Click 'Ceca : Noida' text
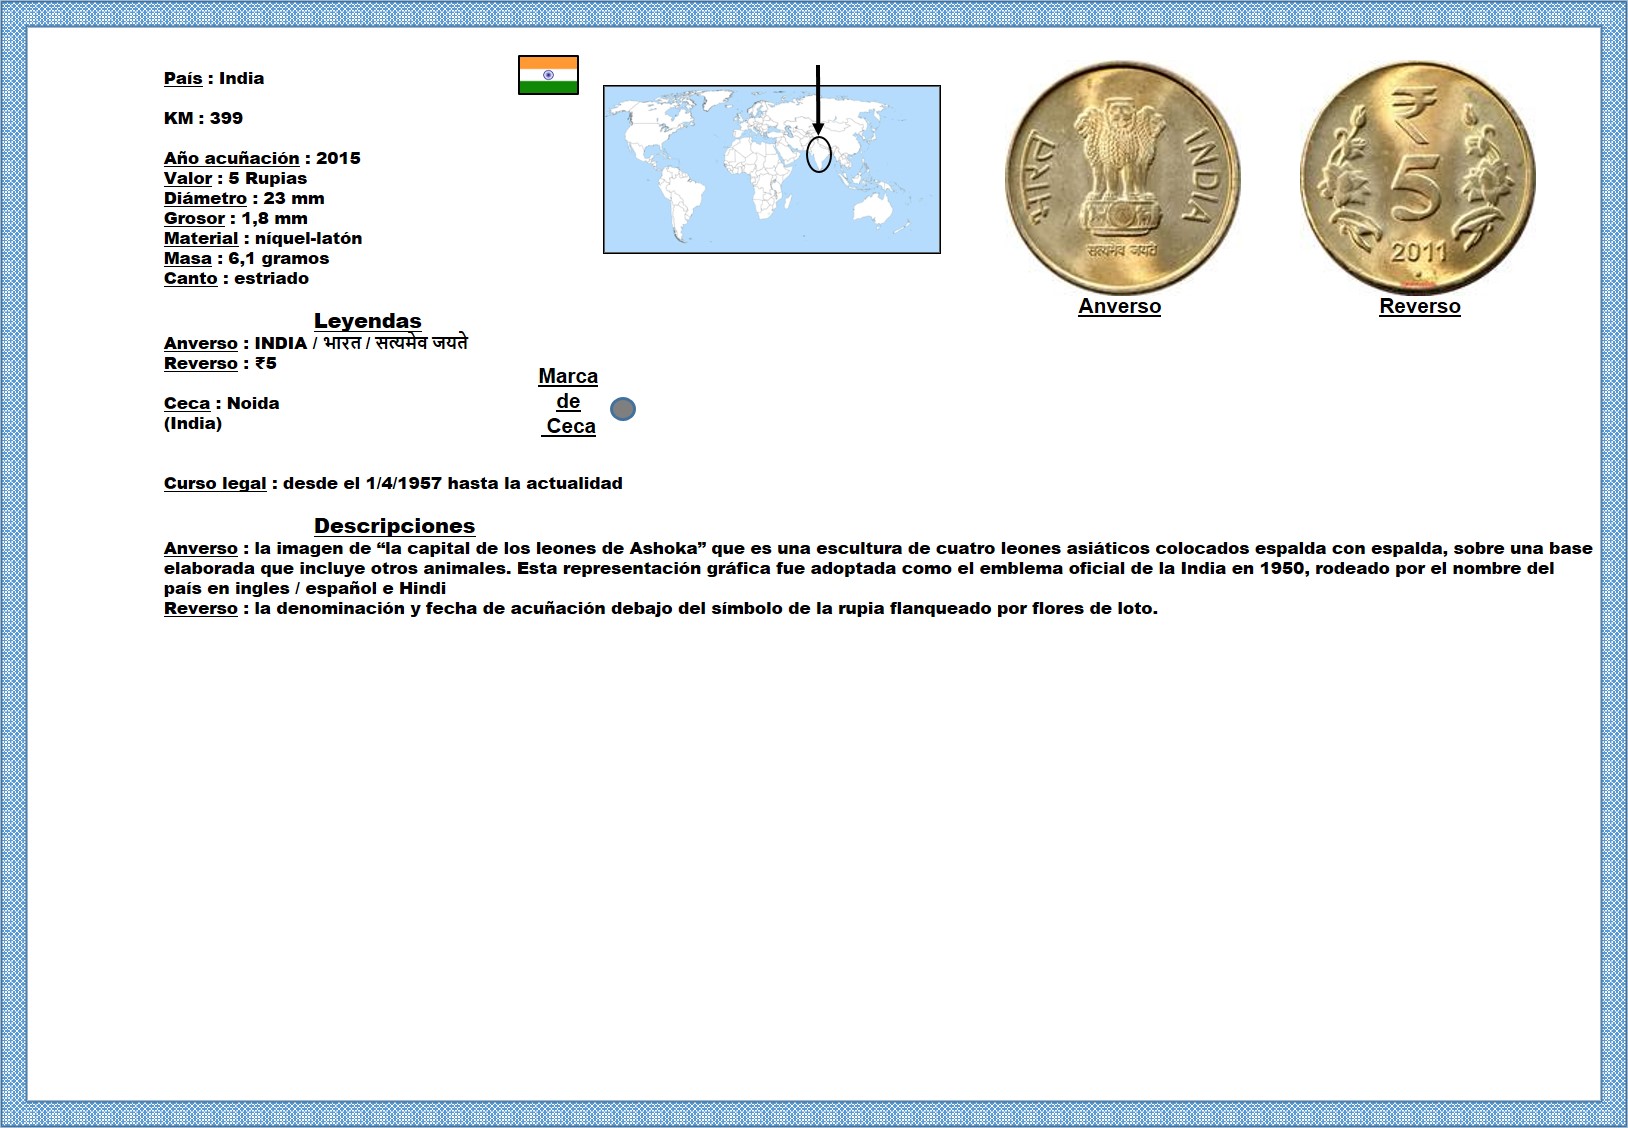Image resolution: width=1628 pixels, height=1128 pixels. coord(222,403)
